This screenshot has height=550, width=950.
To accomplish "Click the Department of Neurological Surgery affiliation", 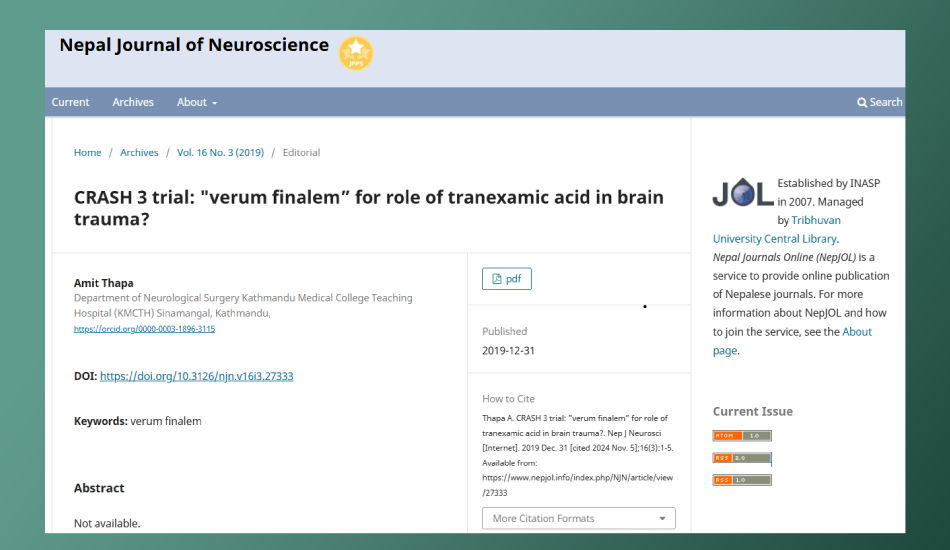I will coord(243,305).
